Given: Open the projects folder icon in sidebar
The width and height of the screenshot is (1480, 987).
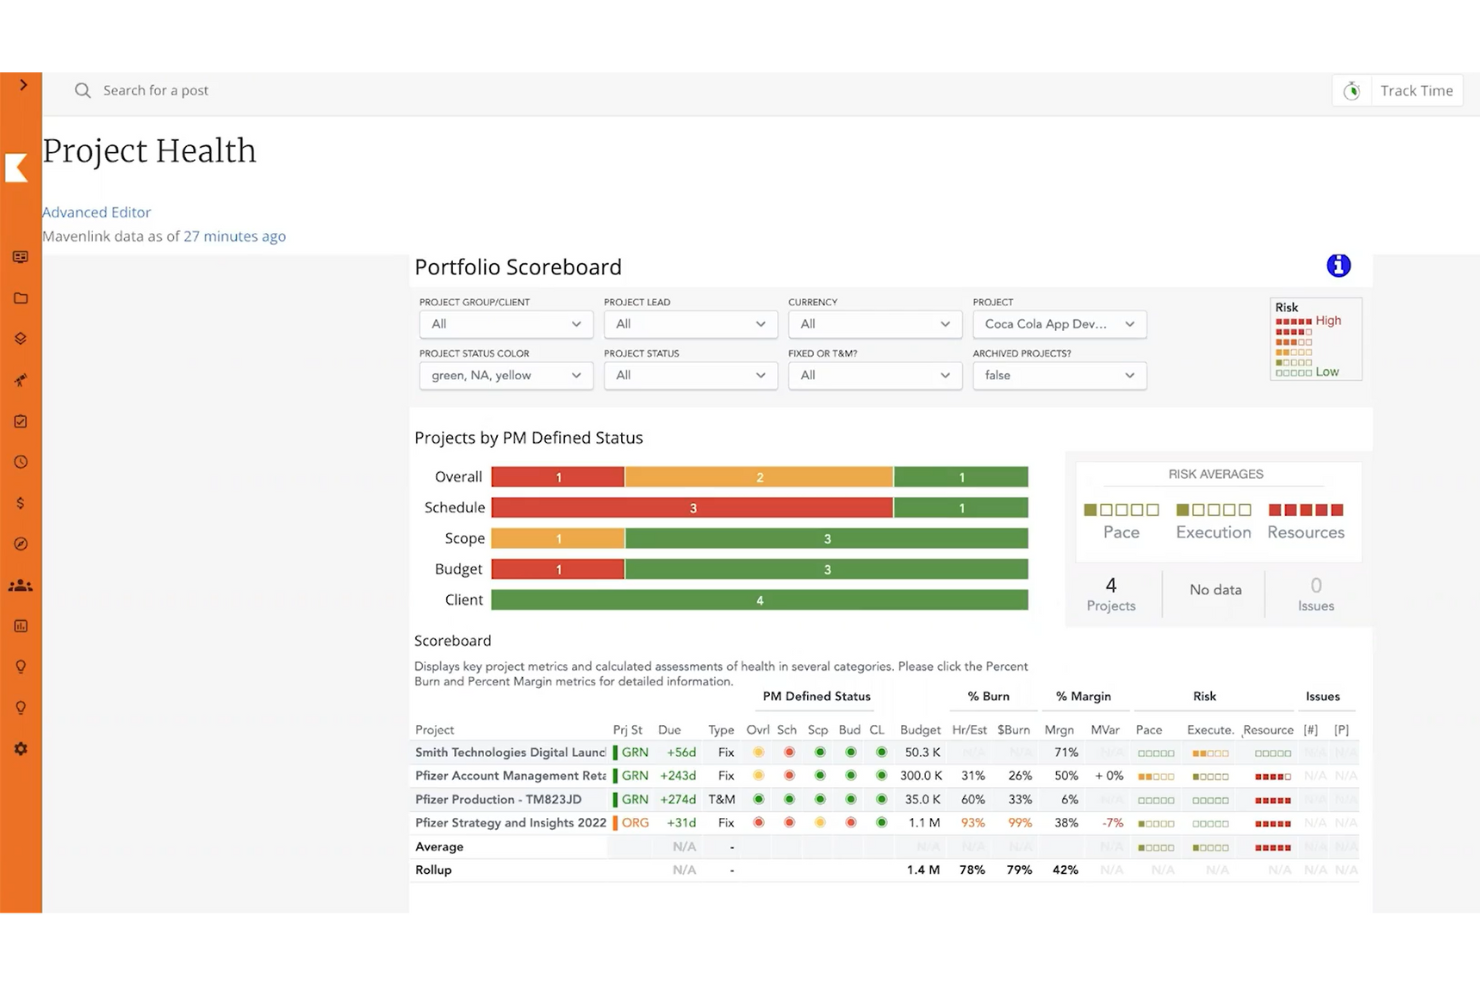Looking at the screenshot, I should point(20,298).
